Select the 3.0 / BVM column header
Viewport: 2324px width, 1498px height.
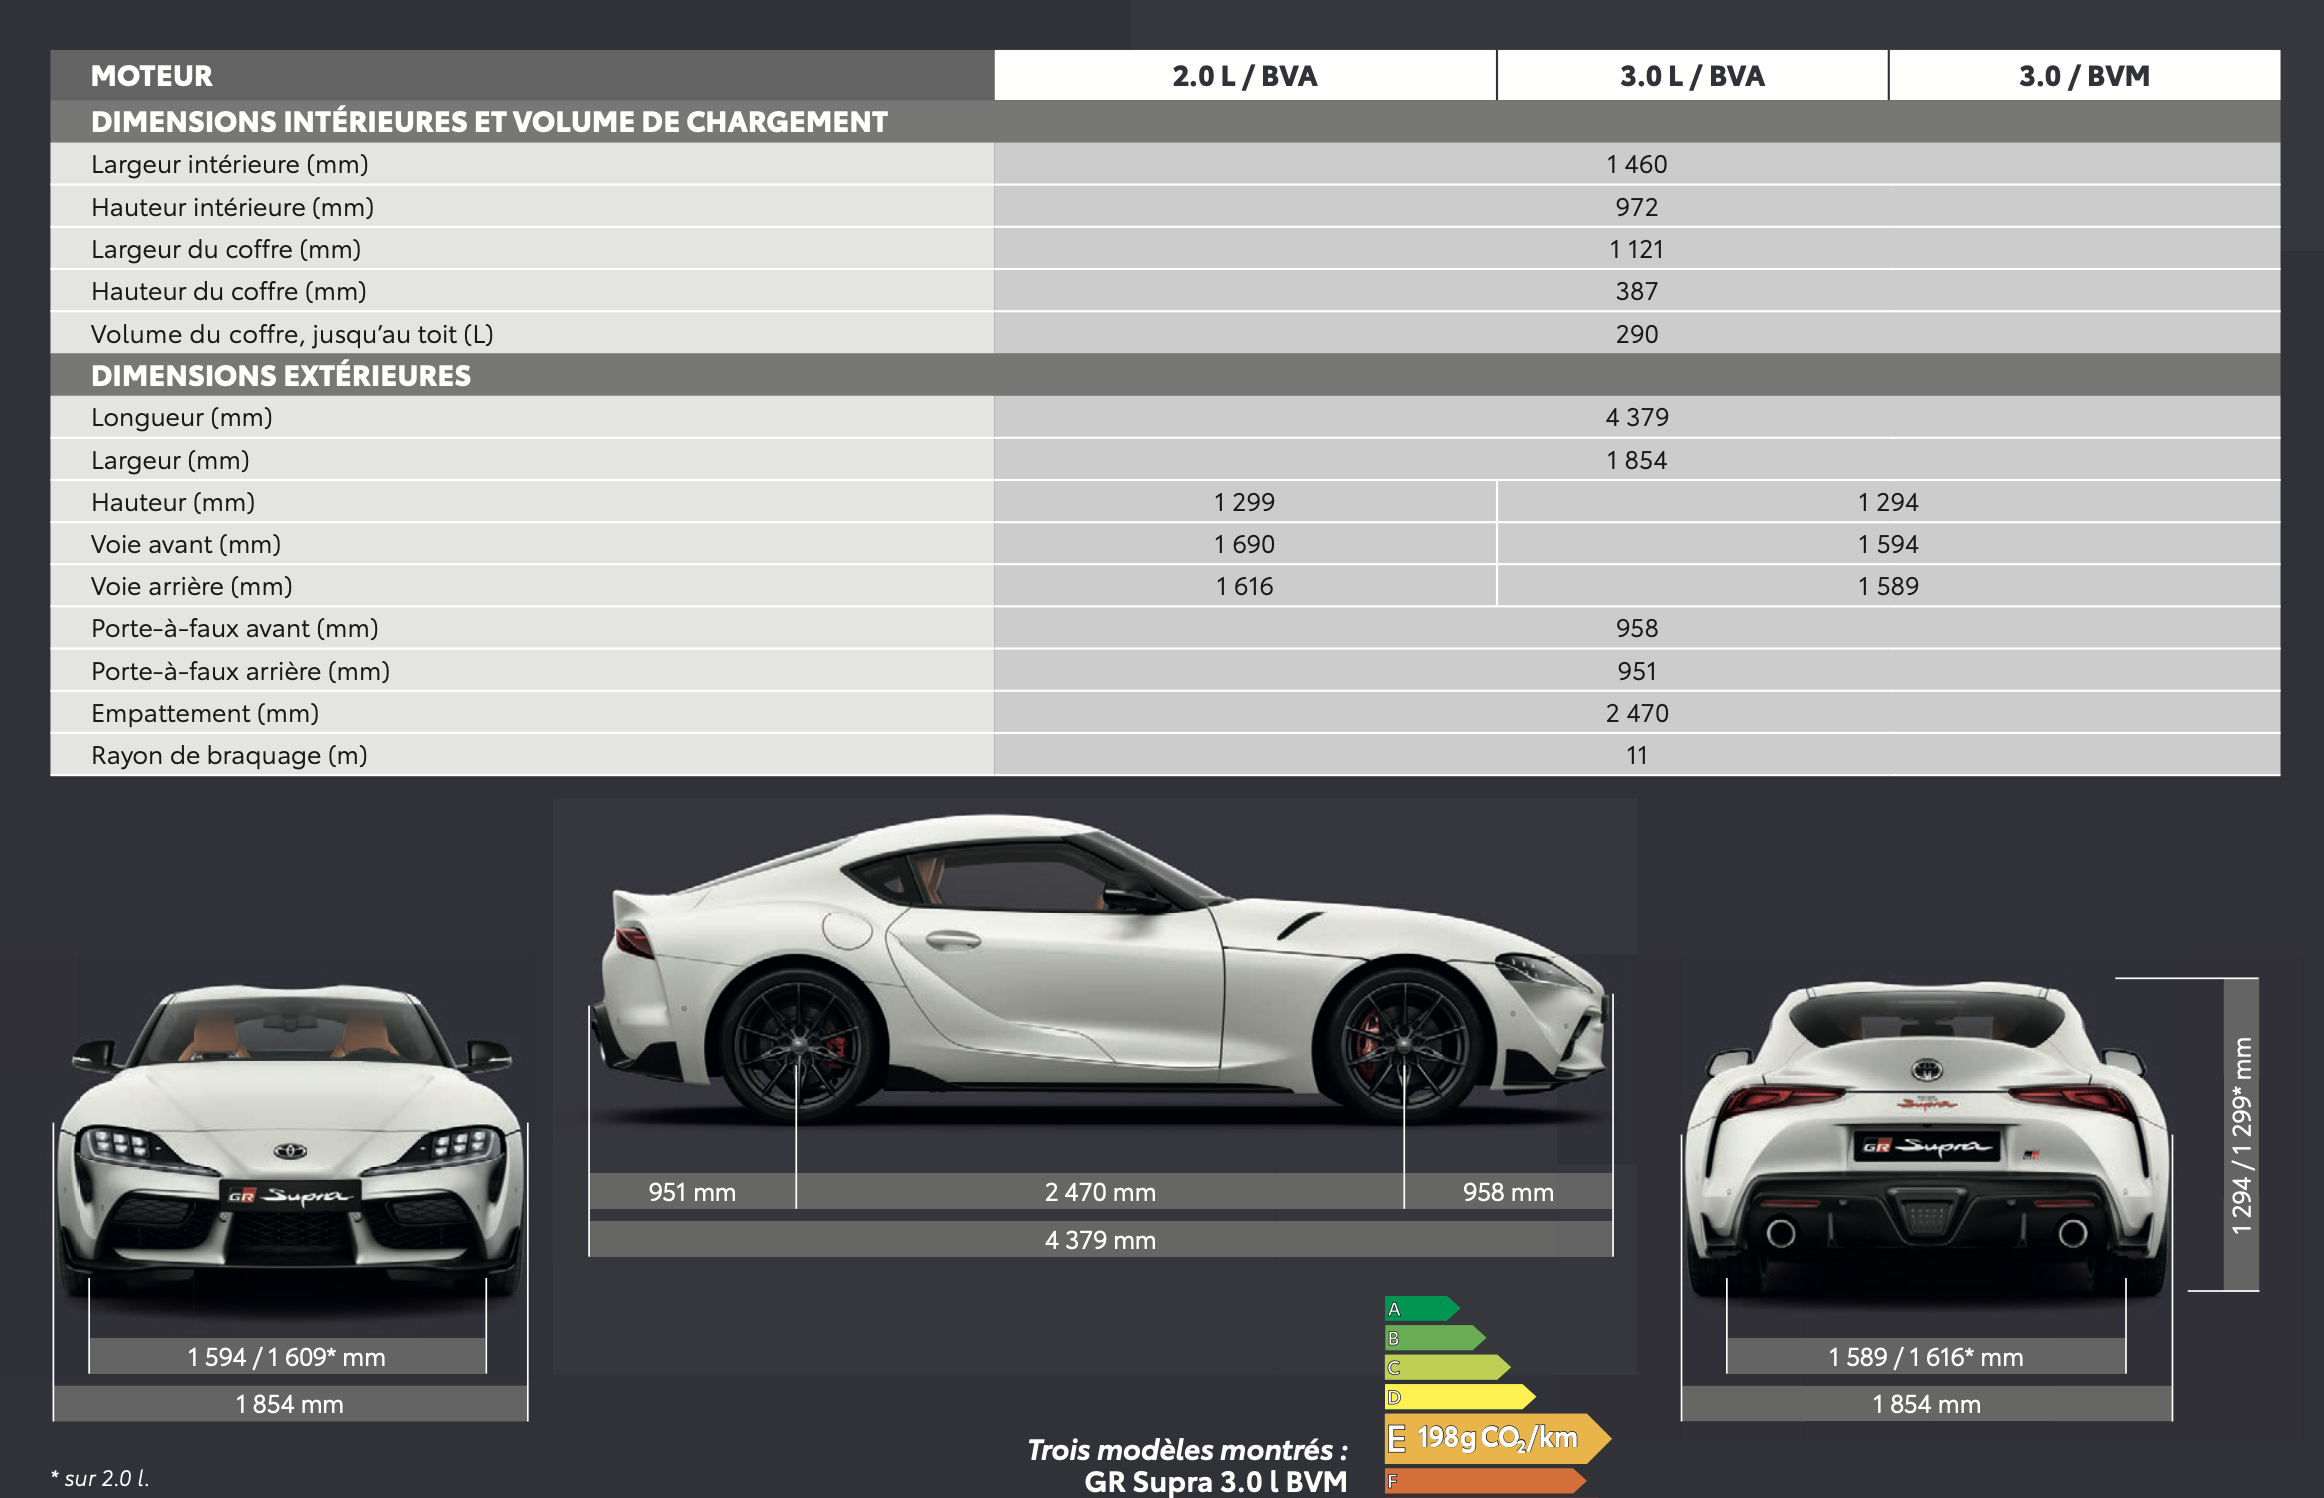[x=2084, y=75]
